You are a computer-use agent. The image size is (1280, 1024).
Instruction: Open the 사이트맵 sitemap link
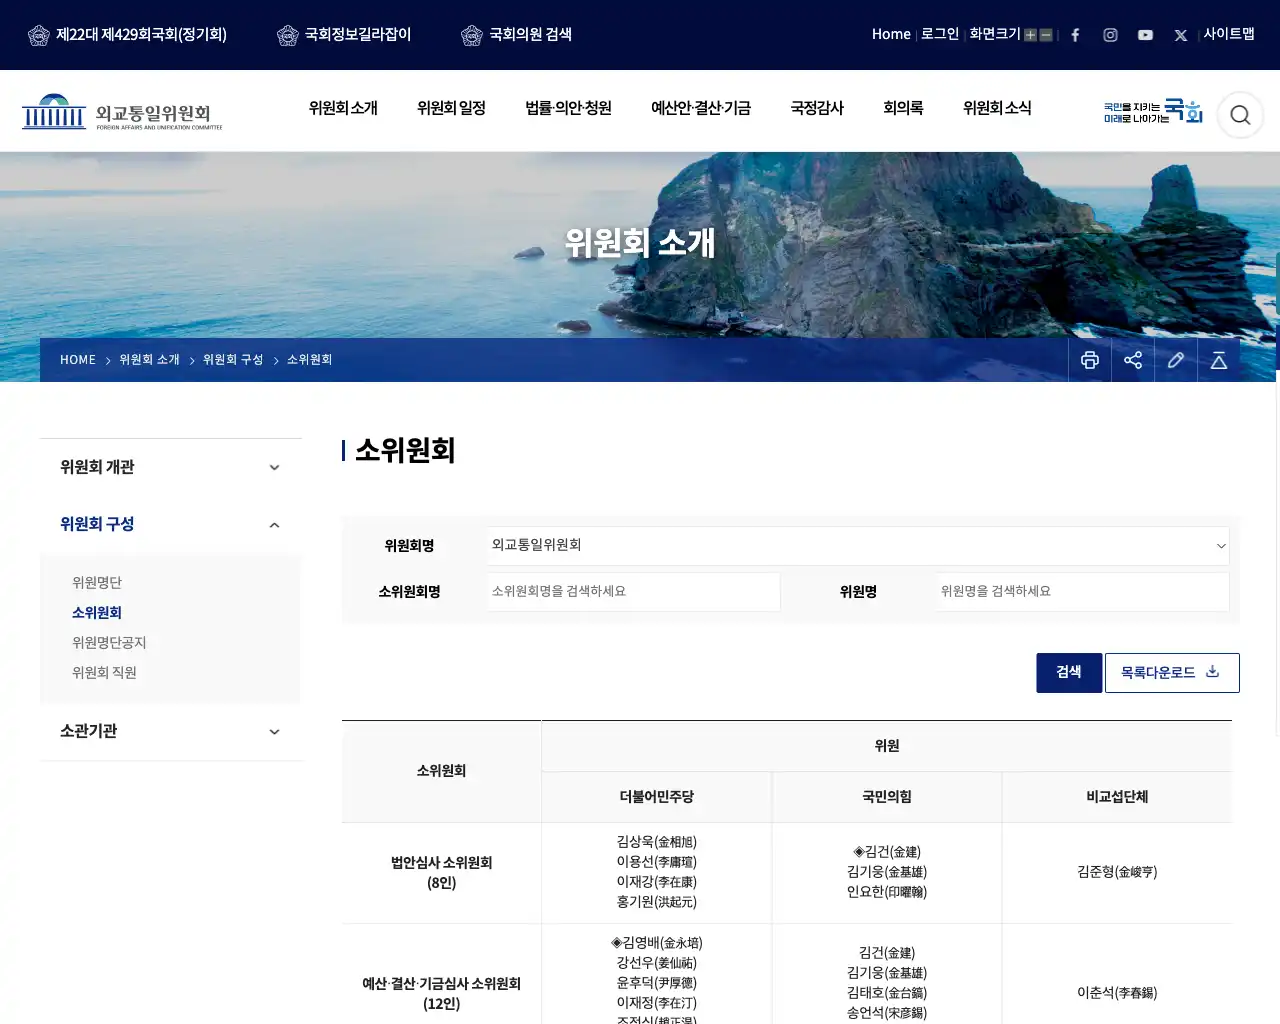1229,34
